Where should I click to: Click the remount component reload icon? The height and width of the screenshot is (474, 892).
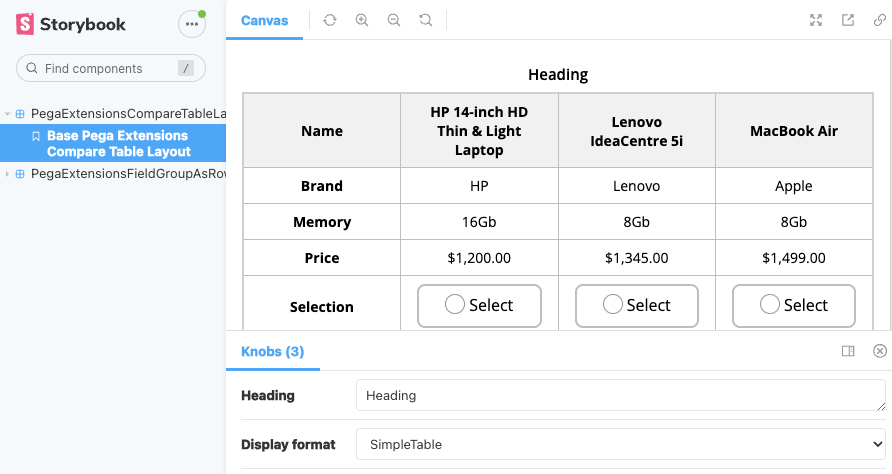click(x=330, y=20)
